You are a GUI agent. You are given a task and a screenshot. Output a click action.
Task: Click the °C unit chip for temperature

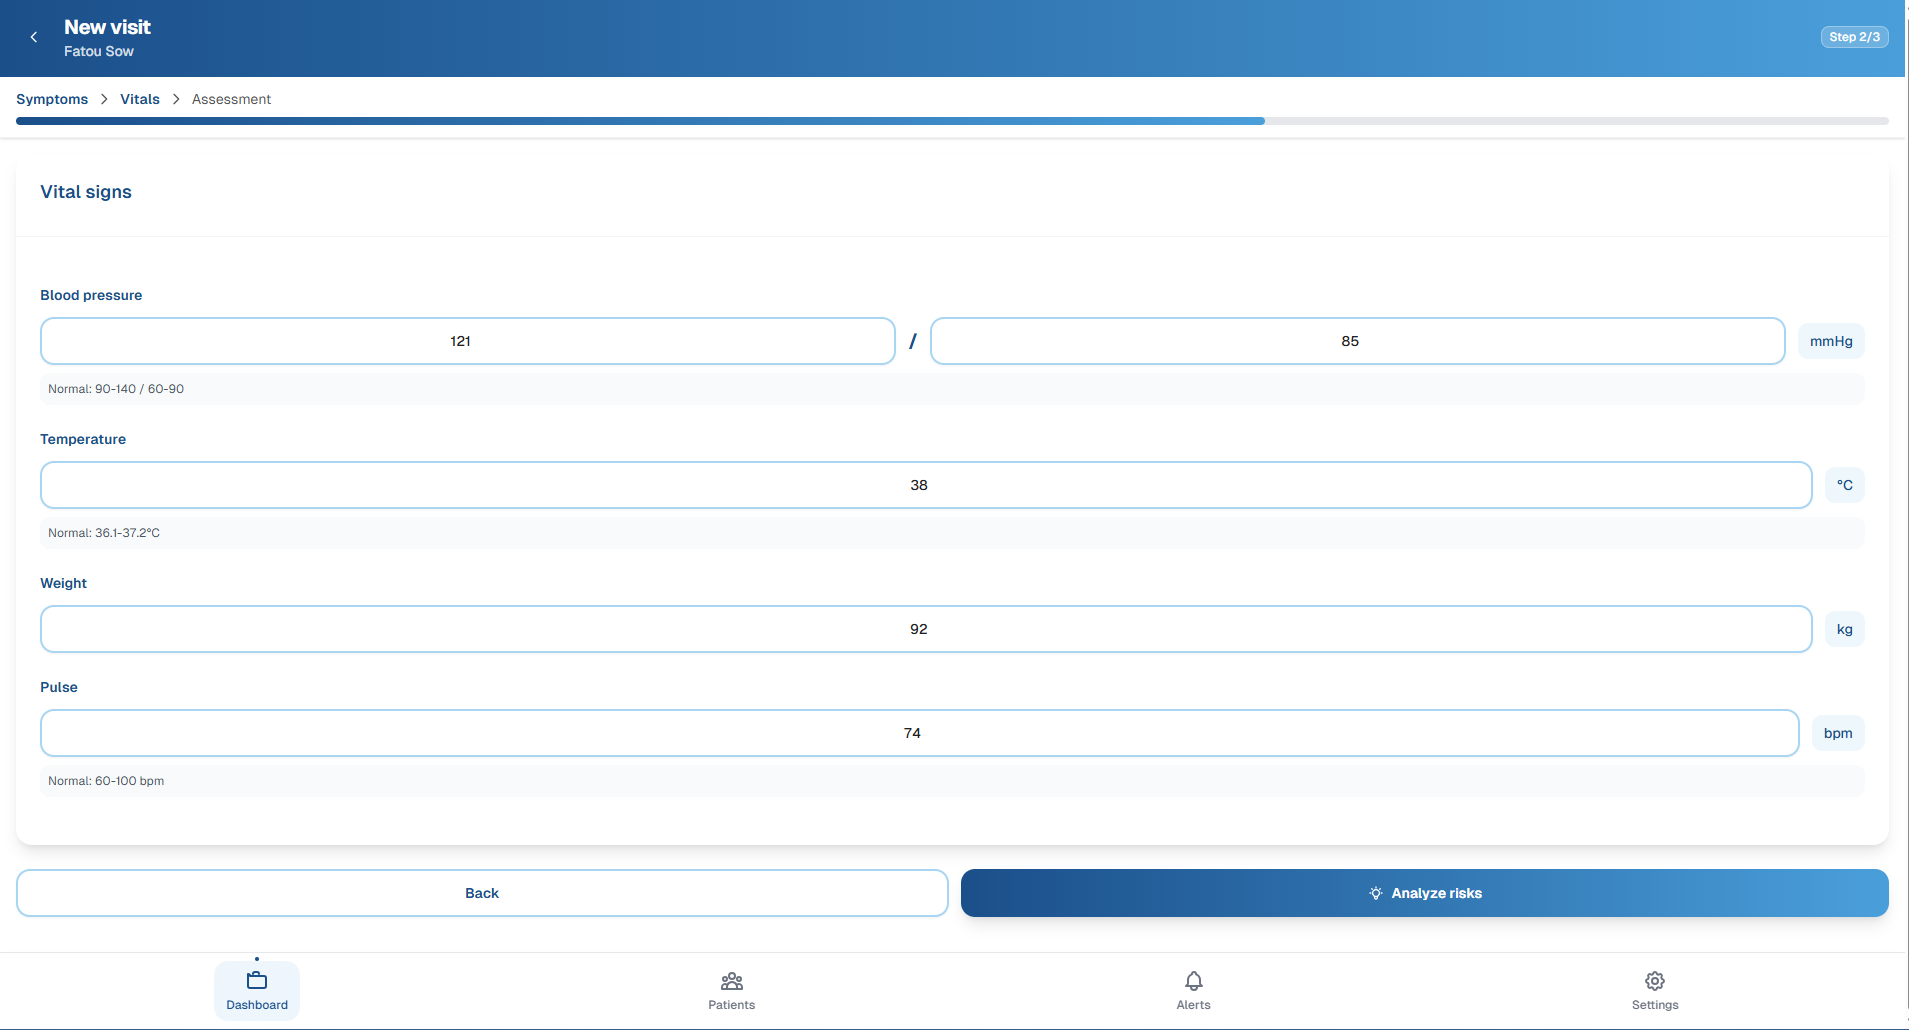pos(1844,484)
